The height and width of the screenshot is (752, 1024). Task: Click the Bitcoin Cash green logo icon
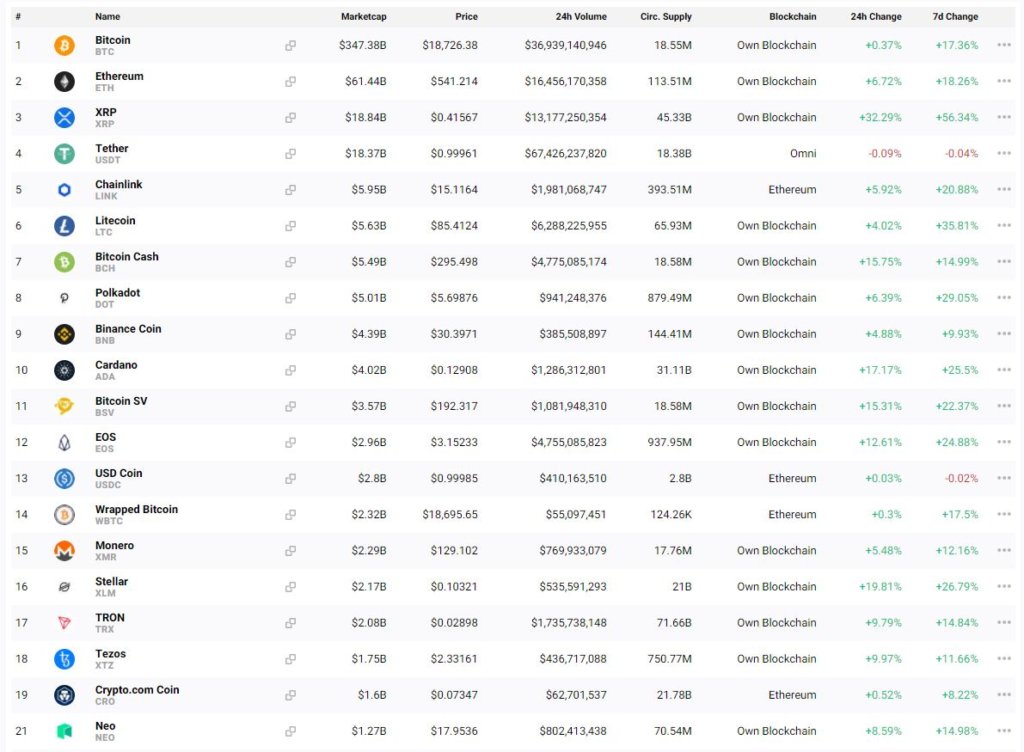(64, 262)
